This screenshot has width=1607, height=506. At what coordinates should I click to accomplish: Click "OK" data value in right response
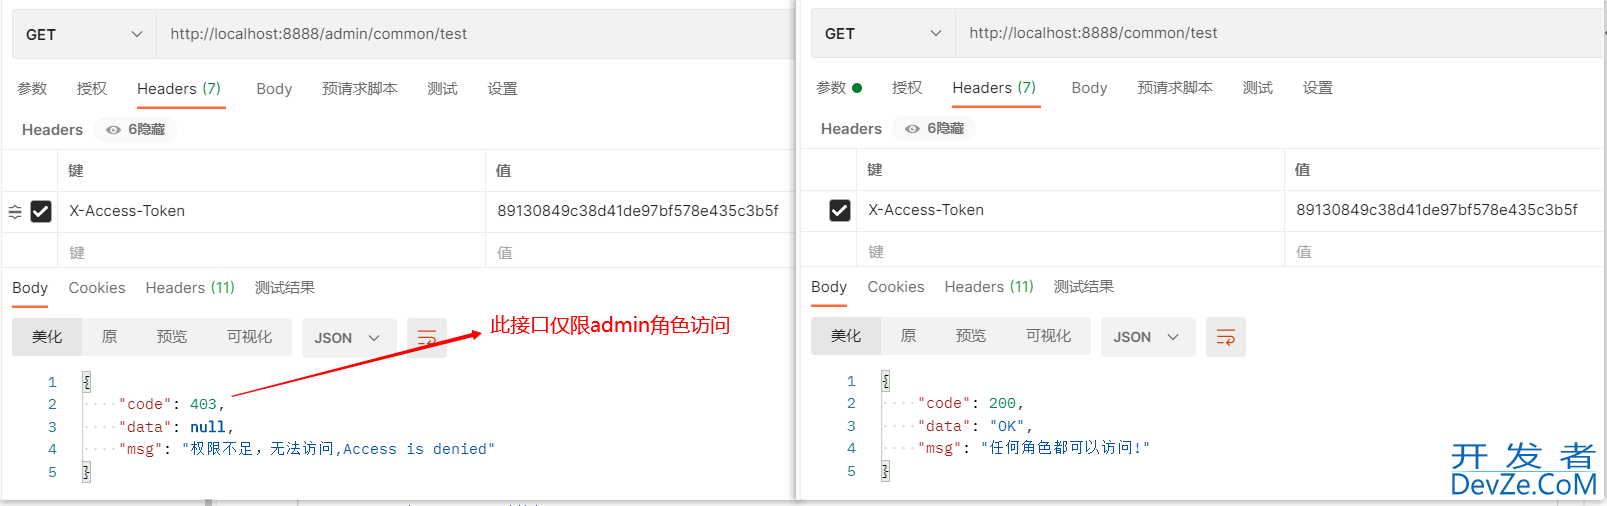tap(1007, 426)
